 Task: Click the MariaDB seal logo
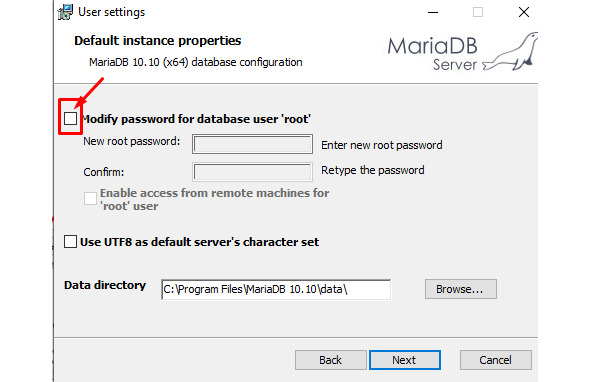pyautogui.click(x=510, y=52)
